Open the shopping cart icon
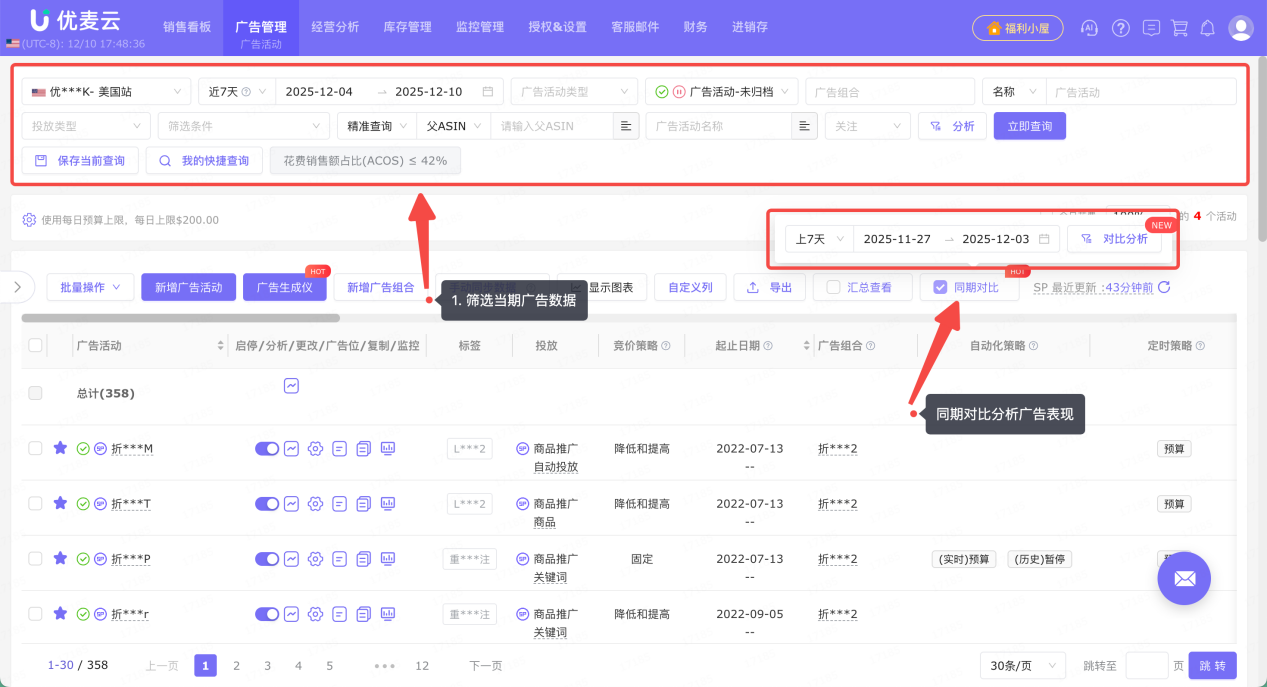 click(x=1180, y=27)
